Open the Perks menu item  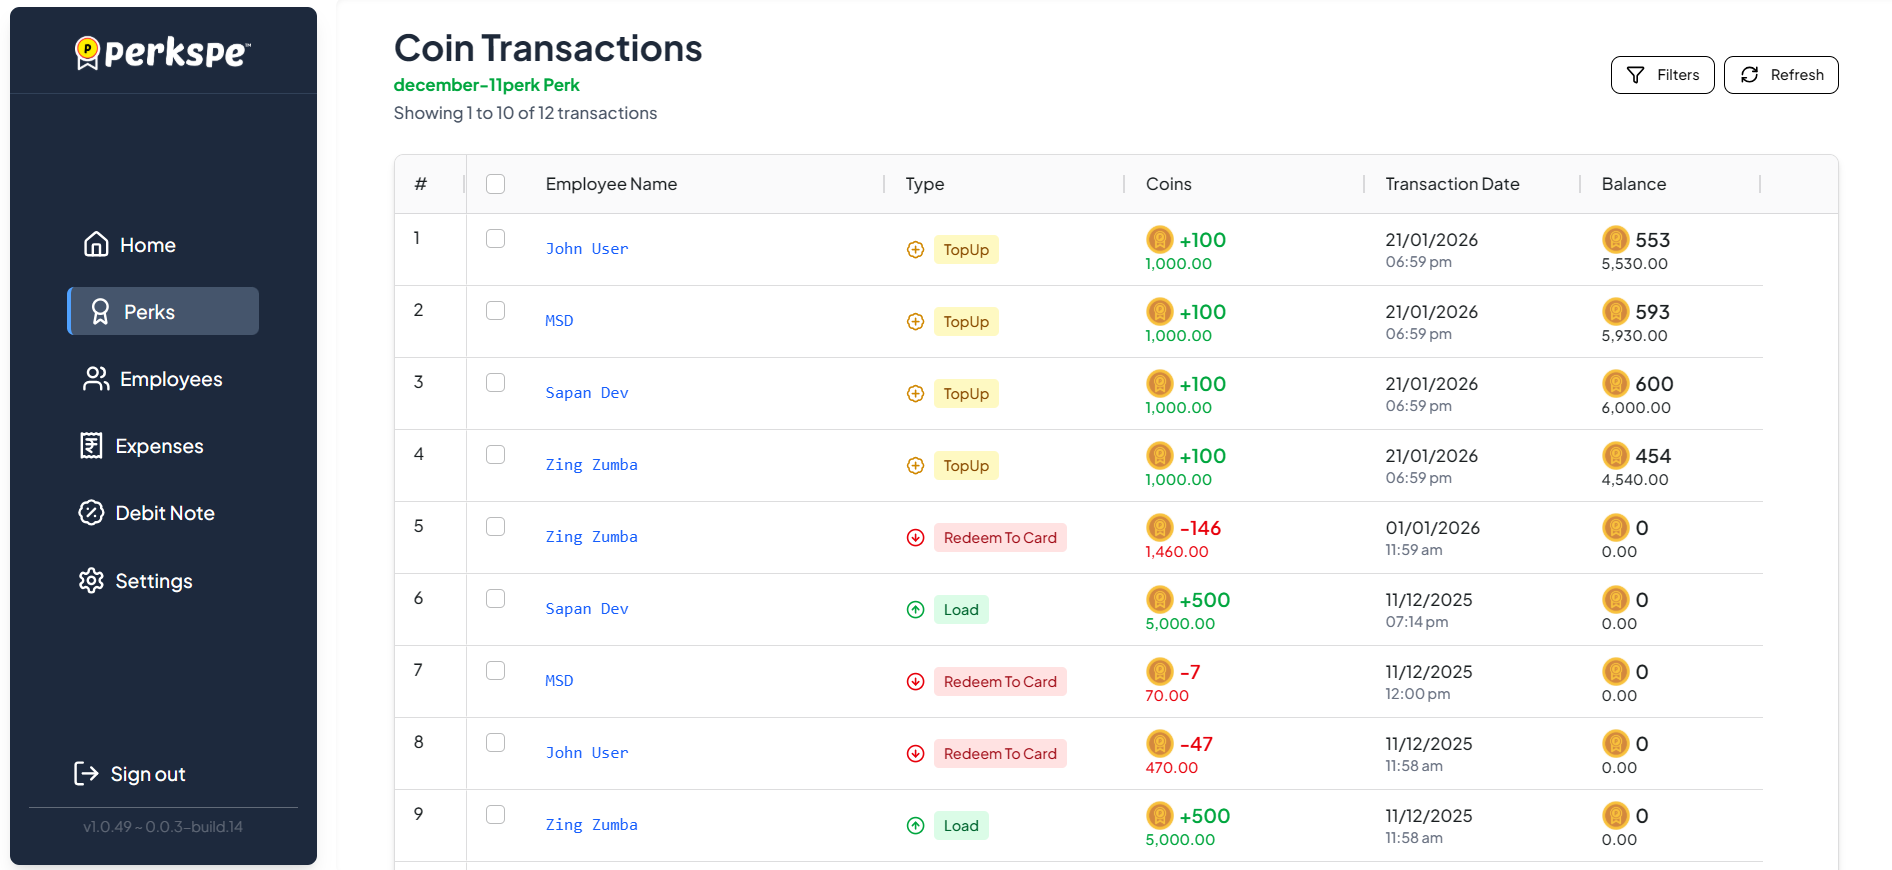(163, 312)
